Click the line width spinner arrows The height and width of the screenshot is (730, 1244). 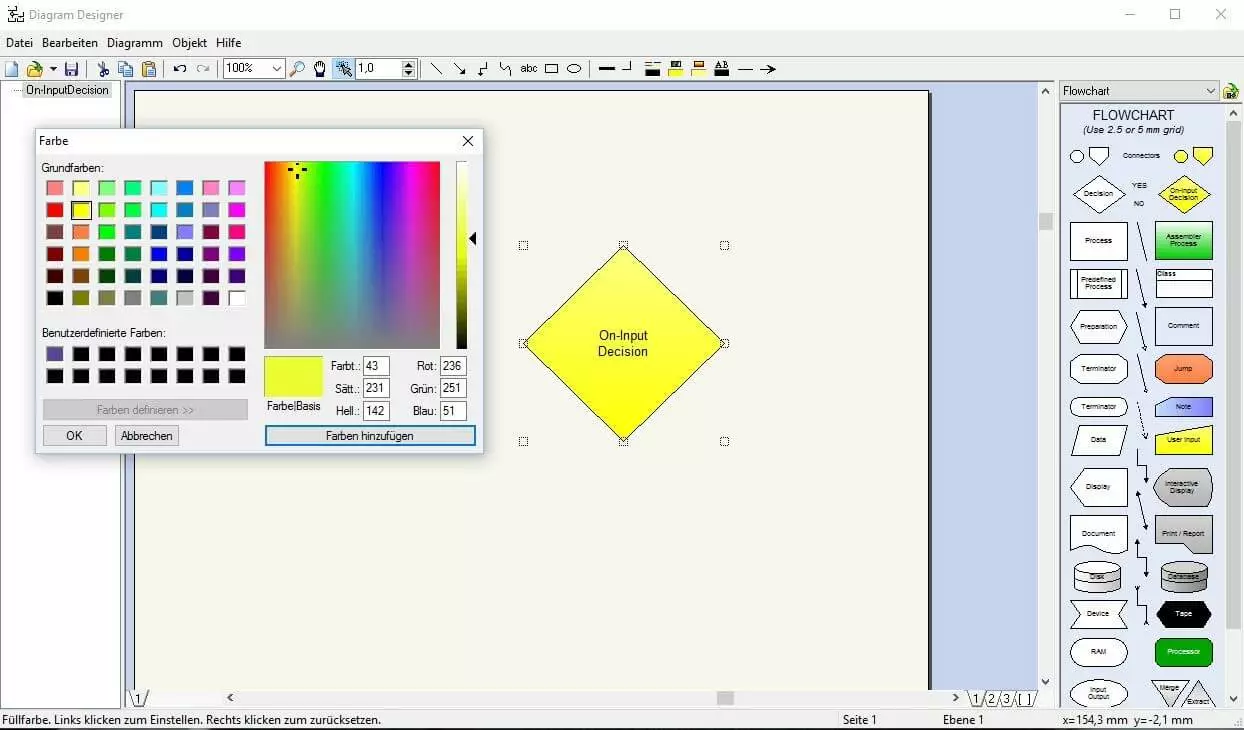tap(408, 69)
